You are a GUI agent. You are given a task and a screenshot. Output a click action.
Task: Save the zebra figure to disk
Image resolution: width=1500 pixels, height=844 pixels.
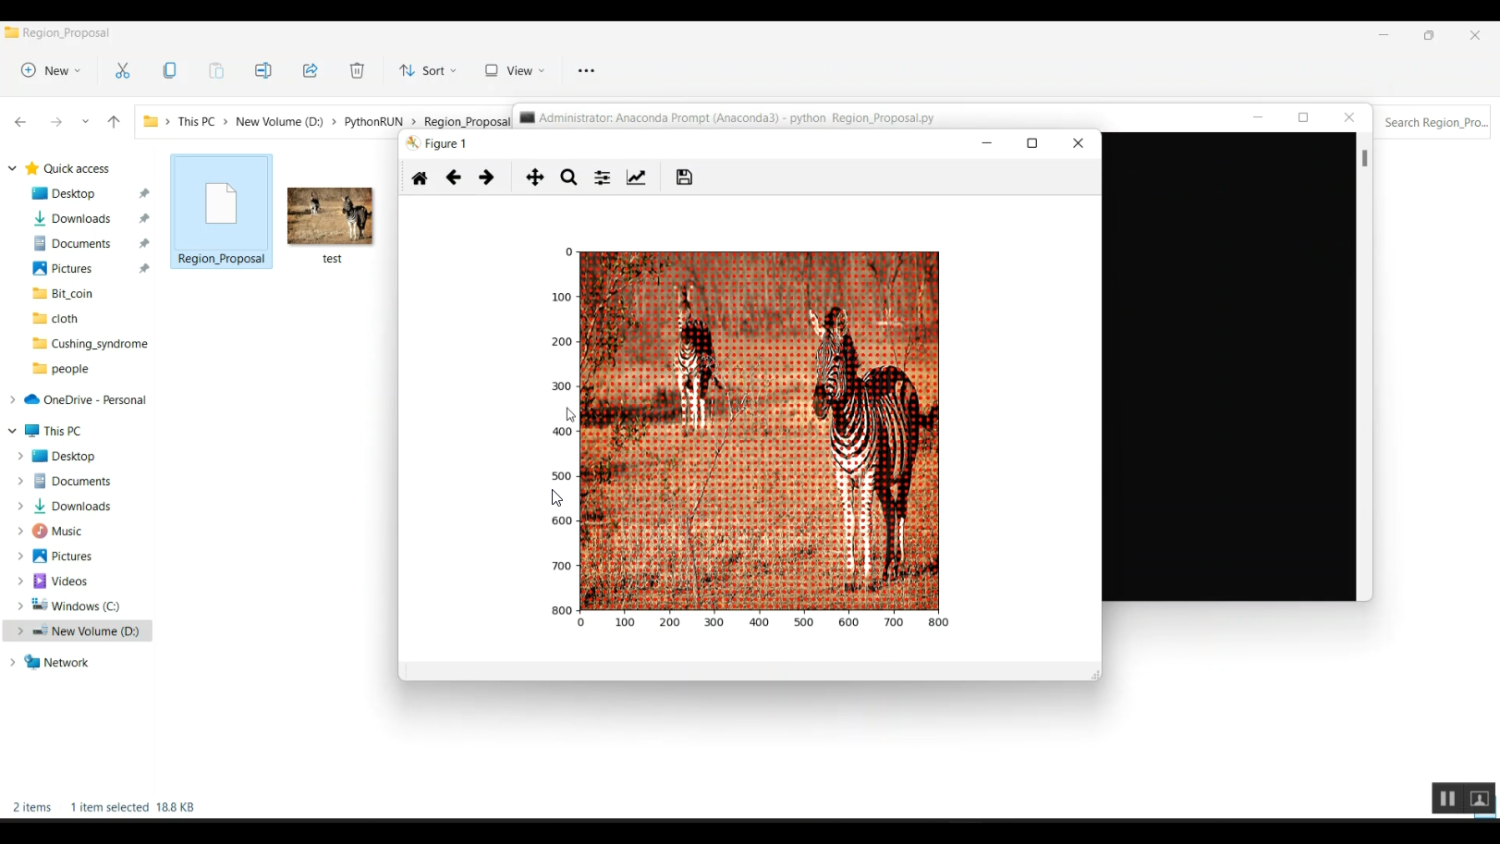click(684, 177)
